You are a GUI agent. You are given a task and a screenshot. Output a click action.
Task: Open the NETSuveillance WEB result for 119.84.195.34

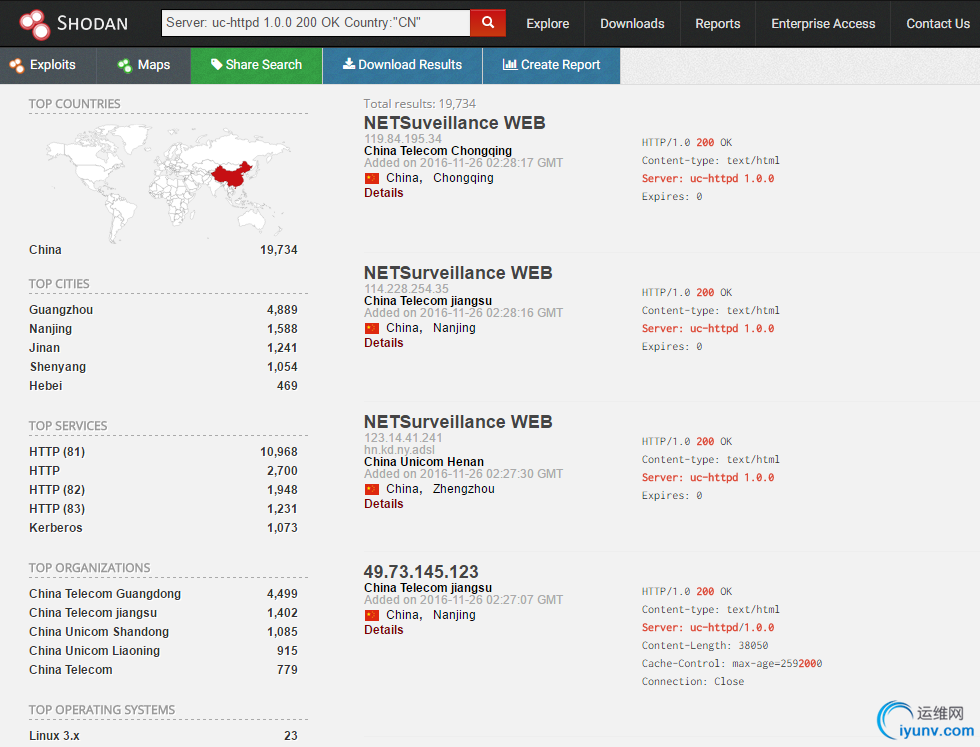point(454,123)
